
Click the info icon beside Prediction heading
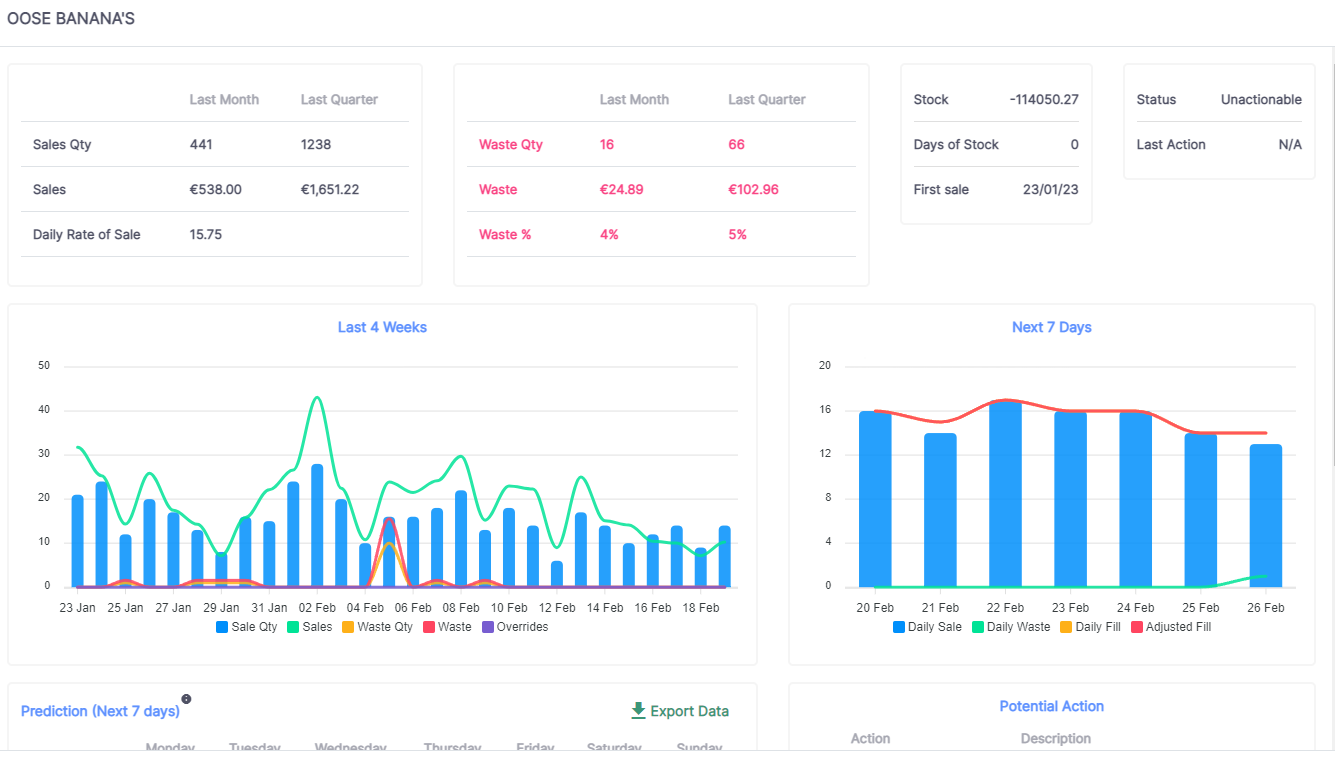point(186,699)
